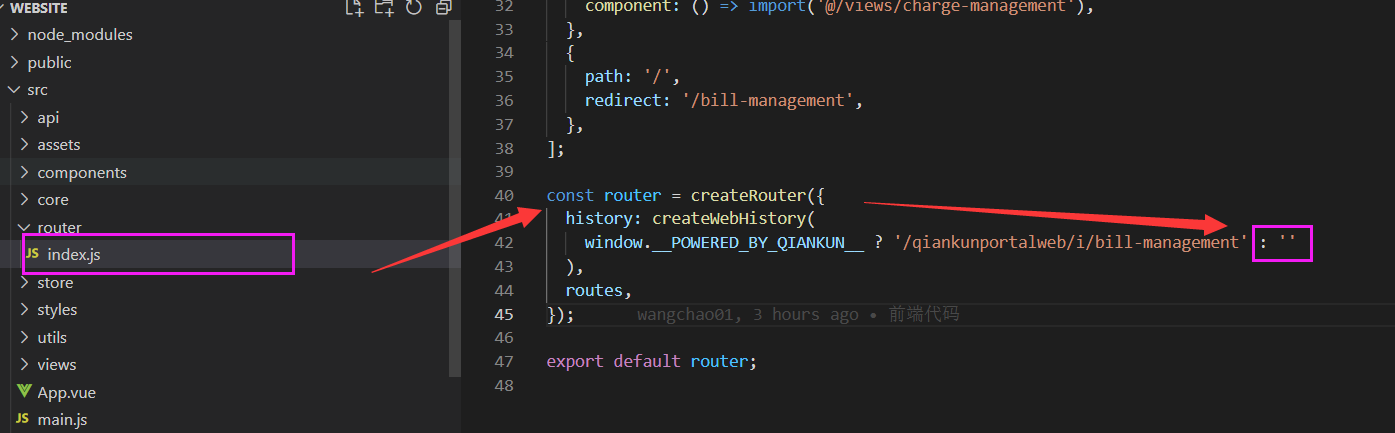
Task: Open the main.js file
Action: (63, 420)
